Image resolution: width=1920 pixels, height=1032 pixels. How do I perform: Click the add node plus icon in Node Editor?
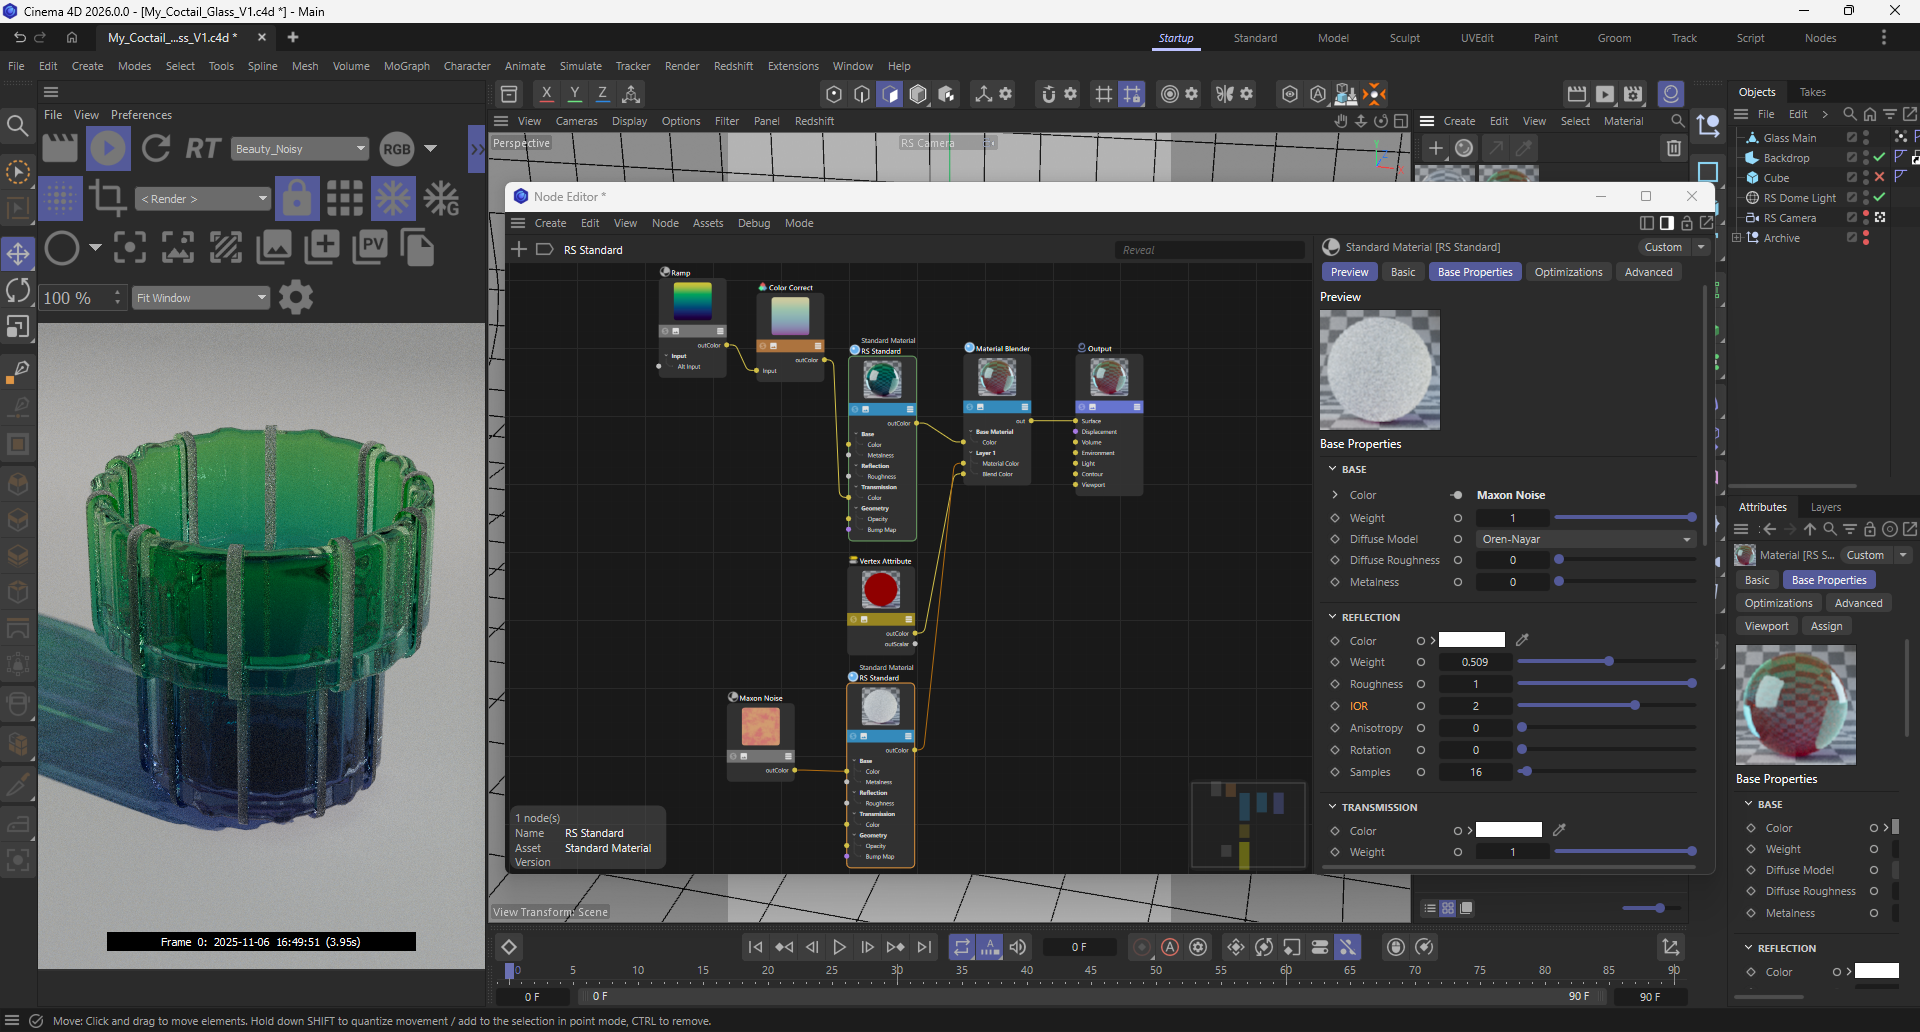(x=519, y=249)
